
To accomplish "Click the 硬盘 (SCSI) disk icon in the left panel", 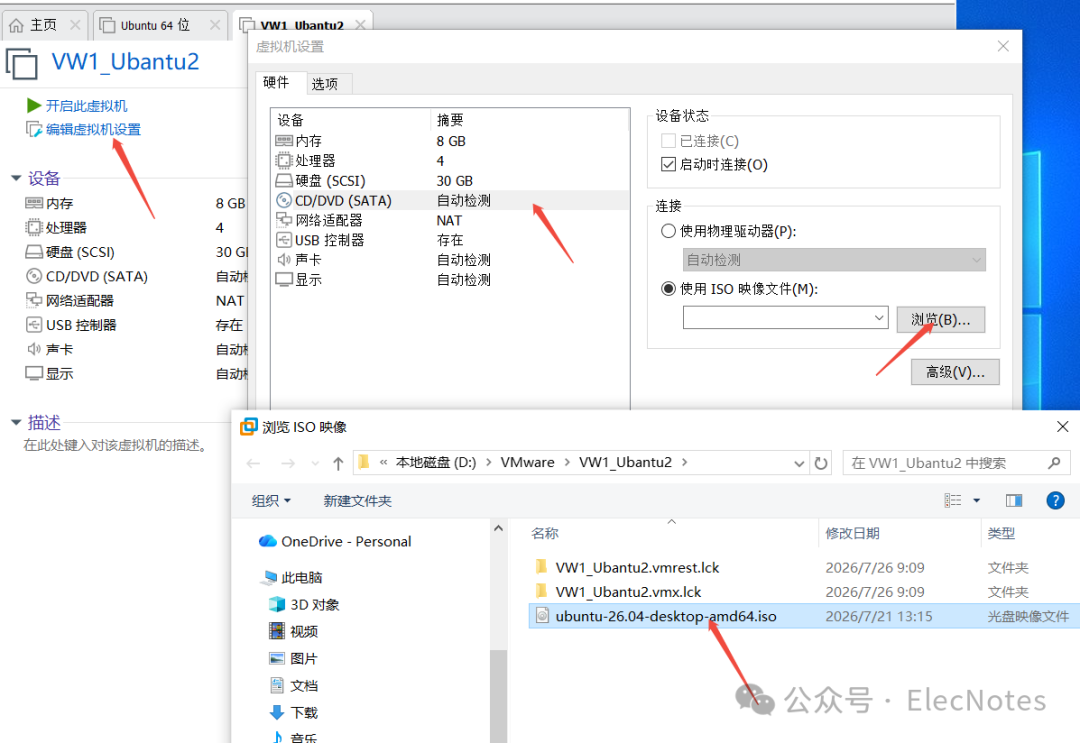I will click(x=34, y=252).
